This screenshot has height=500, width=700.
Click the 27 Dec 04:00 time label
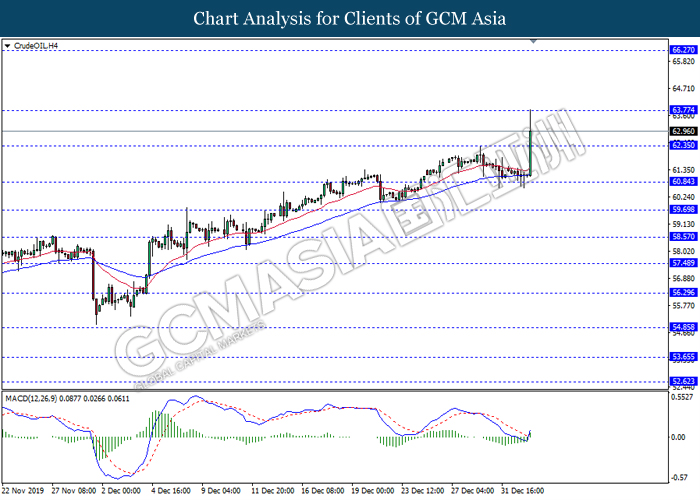coord(473,491)
